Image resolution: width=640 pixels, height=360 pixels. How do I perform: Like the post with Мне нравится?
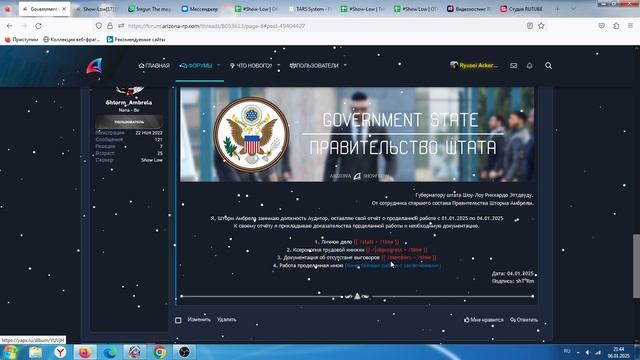coord(484,320)
